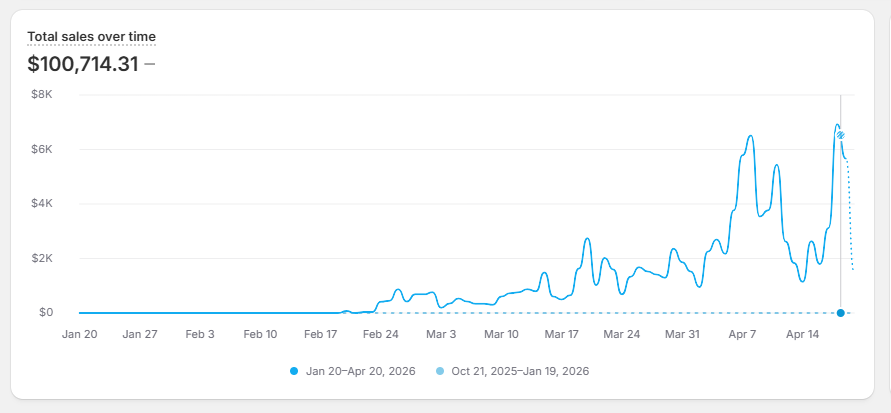Click the $100,714.31 total sales value

coord(83,64)
